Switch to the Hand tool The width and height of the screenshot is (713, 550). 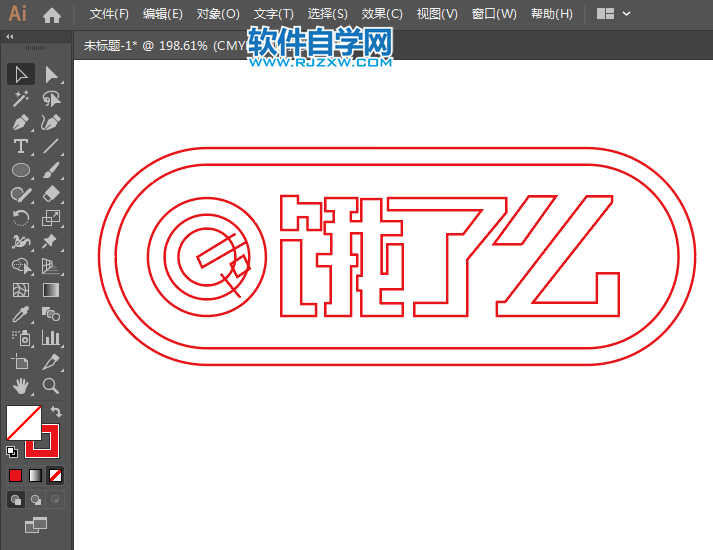20,386
